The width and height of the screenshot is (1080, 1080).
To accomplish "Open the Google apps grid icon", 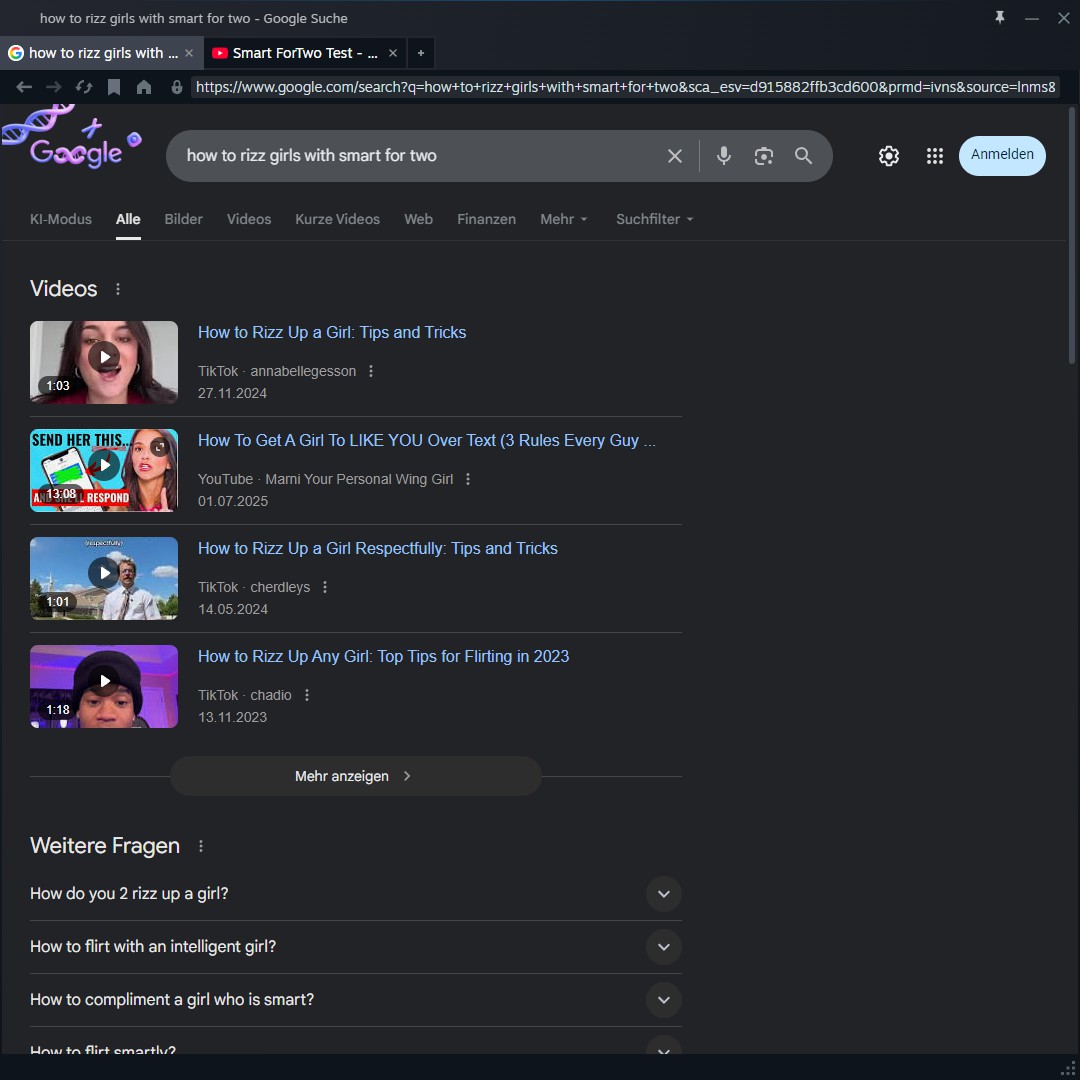I will click(x=935, y=156).
